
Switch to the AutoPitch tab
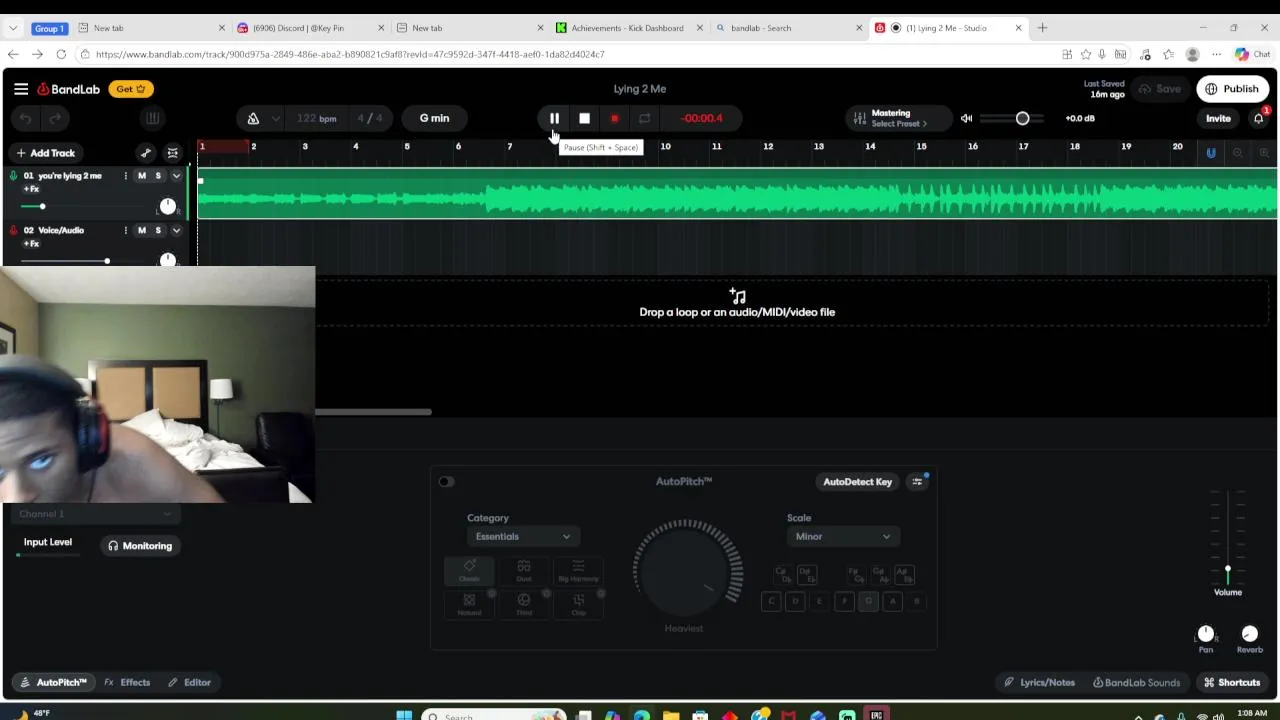tap(53, 683)
